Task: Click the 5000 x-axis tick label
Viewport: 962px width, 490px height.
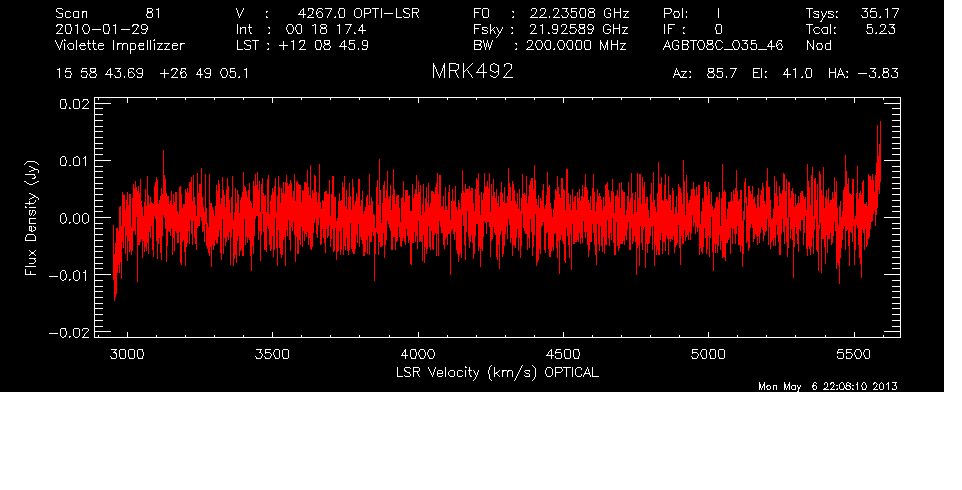Action: (708, 354)
